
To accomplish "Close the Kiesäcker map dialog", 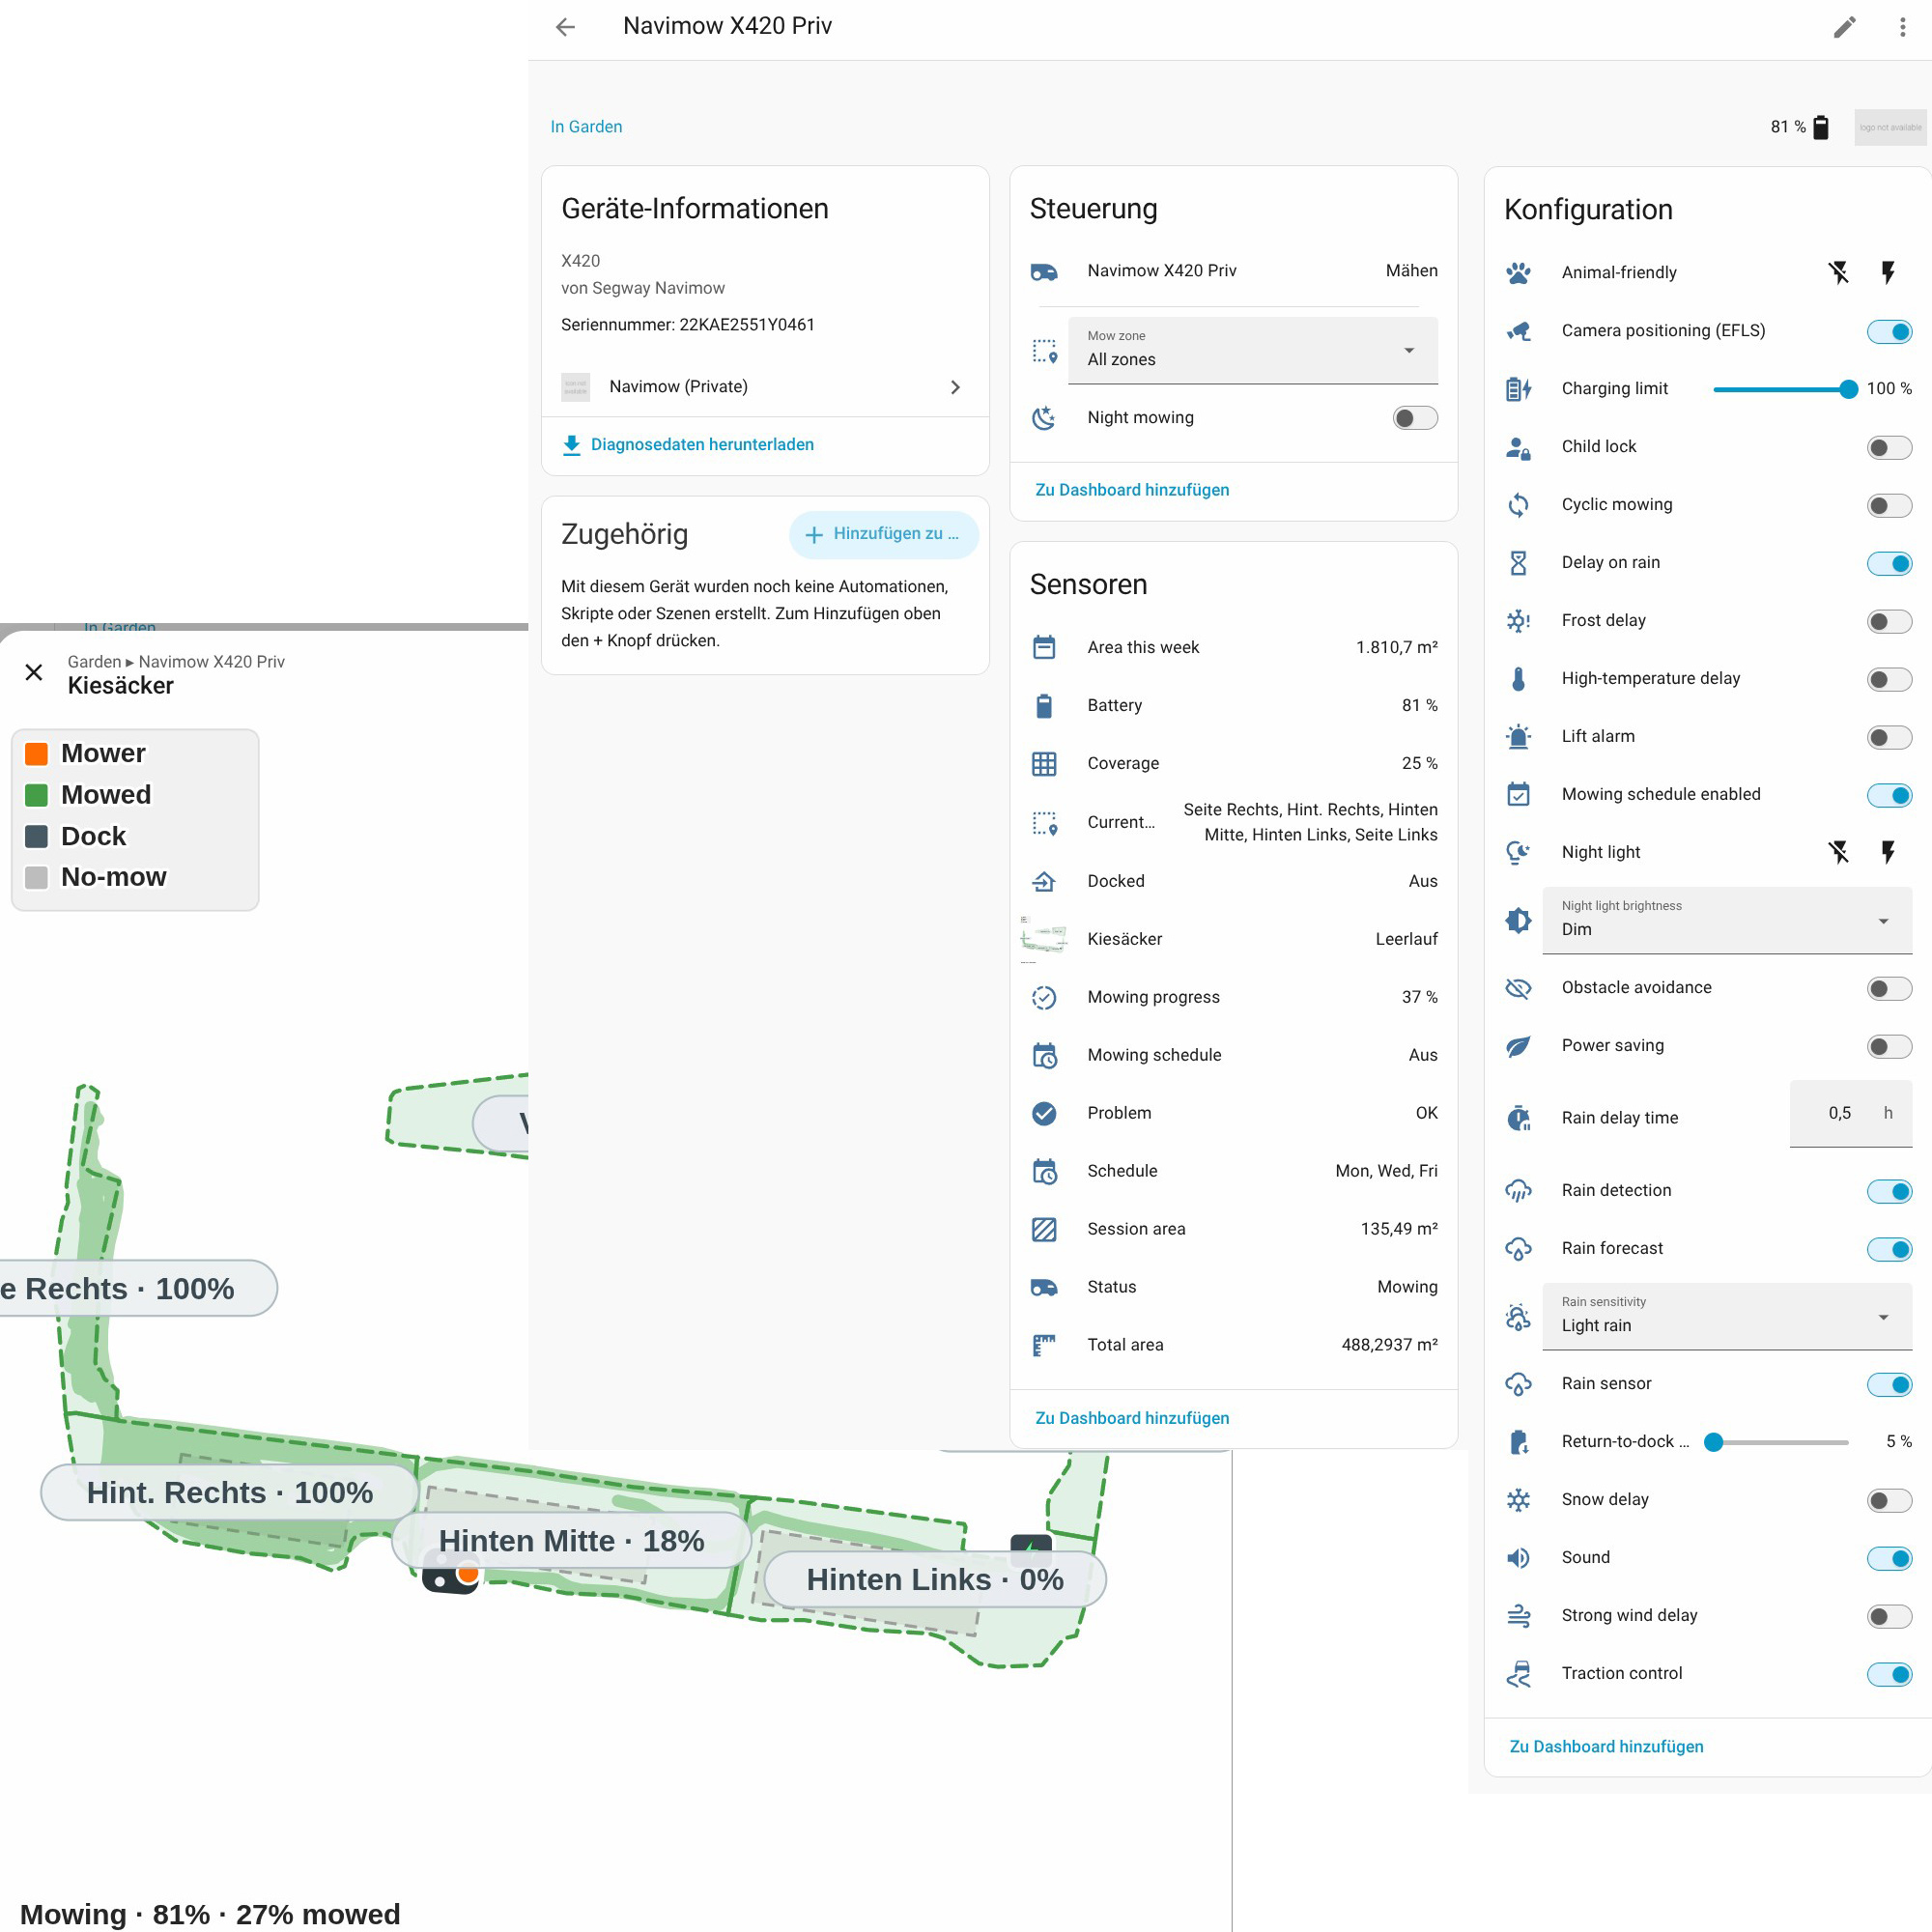I will 34,672.
